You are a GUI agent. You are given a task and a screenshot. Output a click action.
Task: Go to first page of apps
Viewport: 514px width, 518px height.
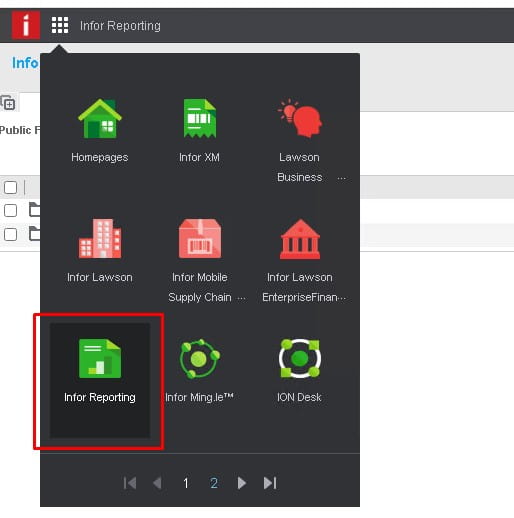coord(130,483)
